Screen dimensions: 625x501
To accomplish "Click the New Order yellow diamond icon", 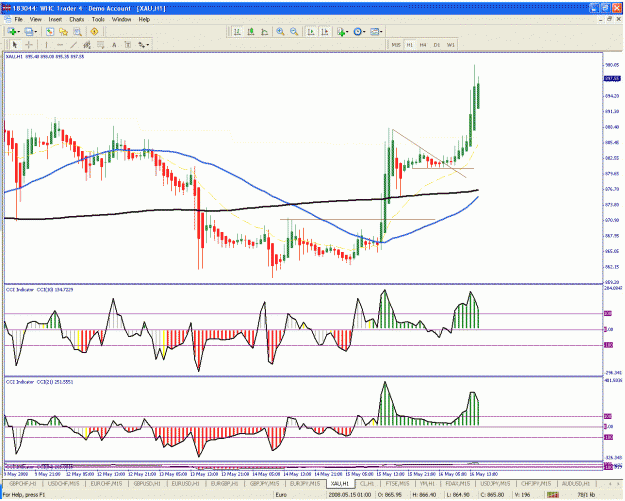I will pyautogui.click(x=94, y=31).
